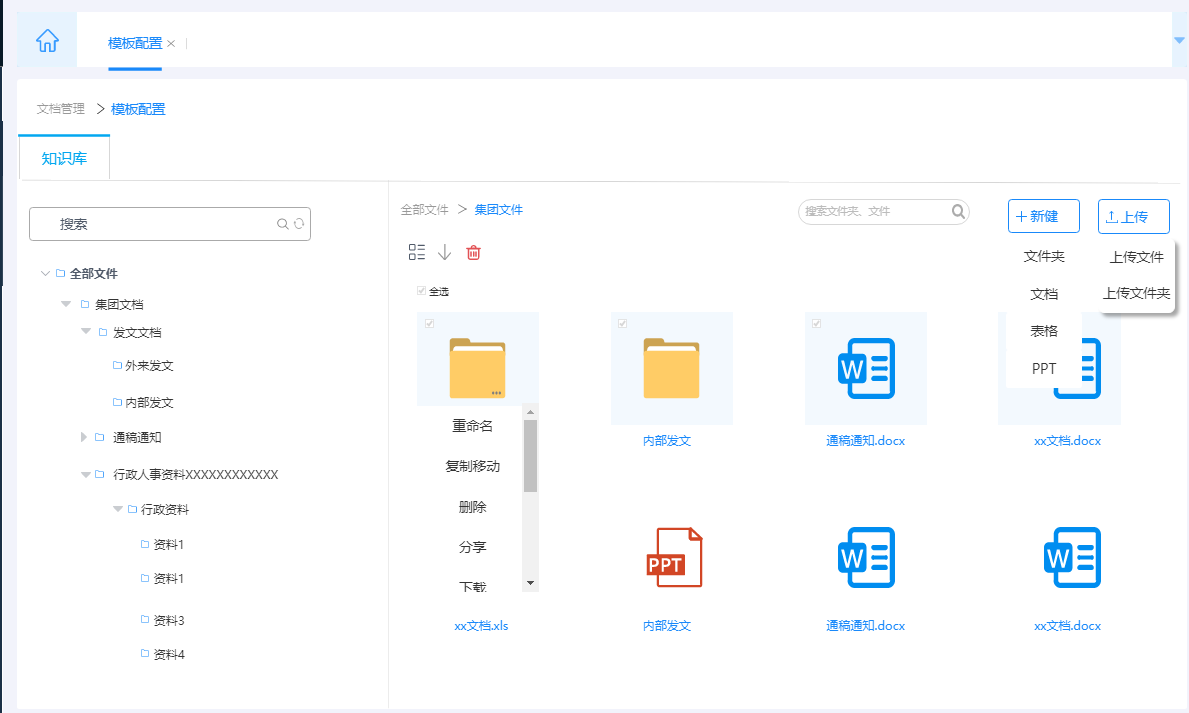Toggle the checkbox on the 内部发文 folder
The height and width of the screenshot is (713, 1189).
click(x=623, y=323)
